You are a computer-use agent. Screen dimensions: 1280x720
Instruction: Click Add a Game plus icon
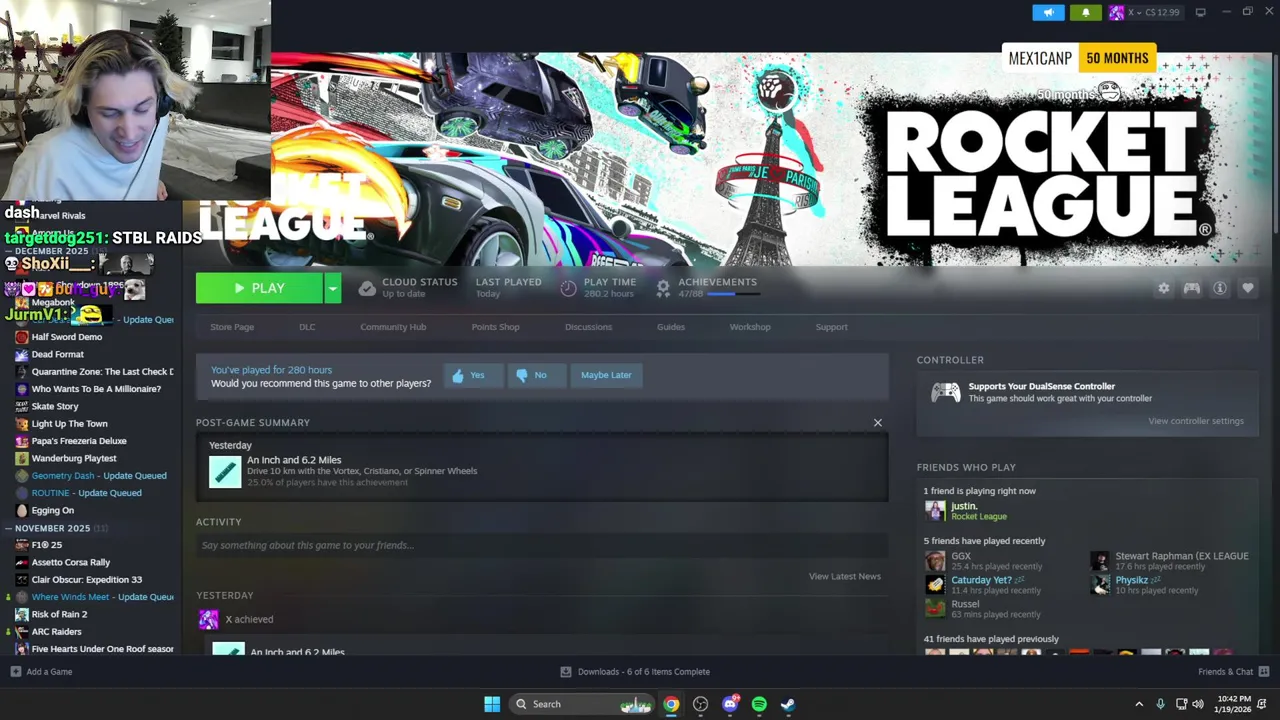(15, 672)
